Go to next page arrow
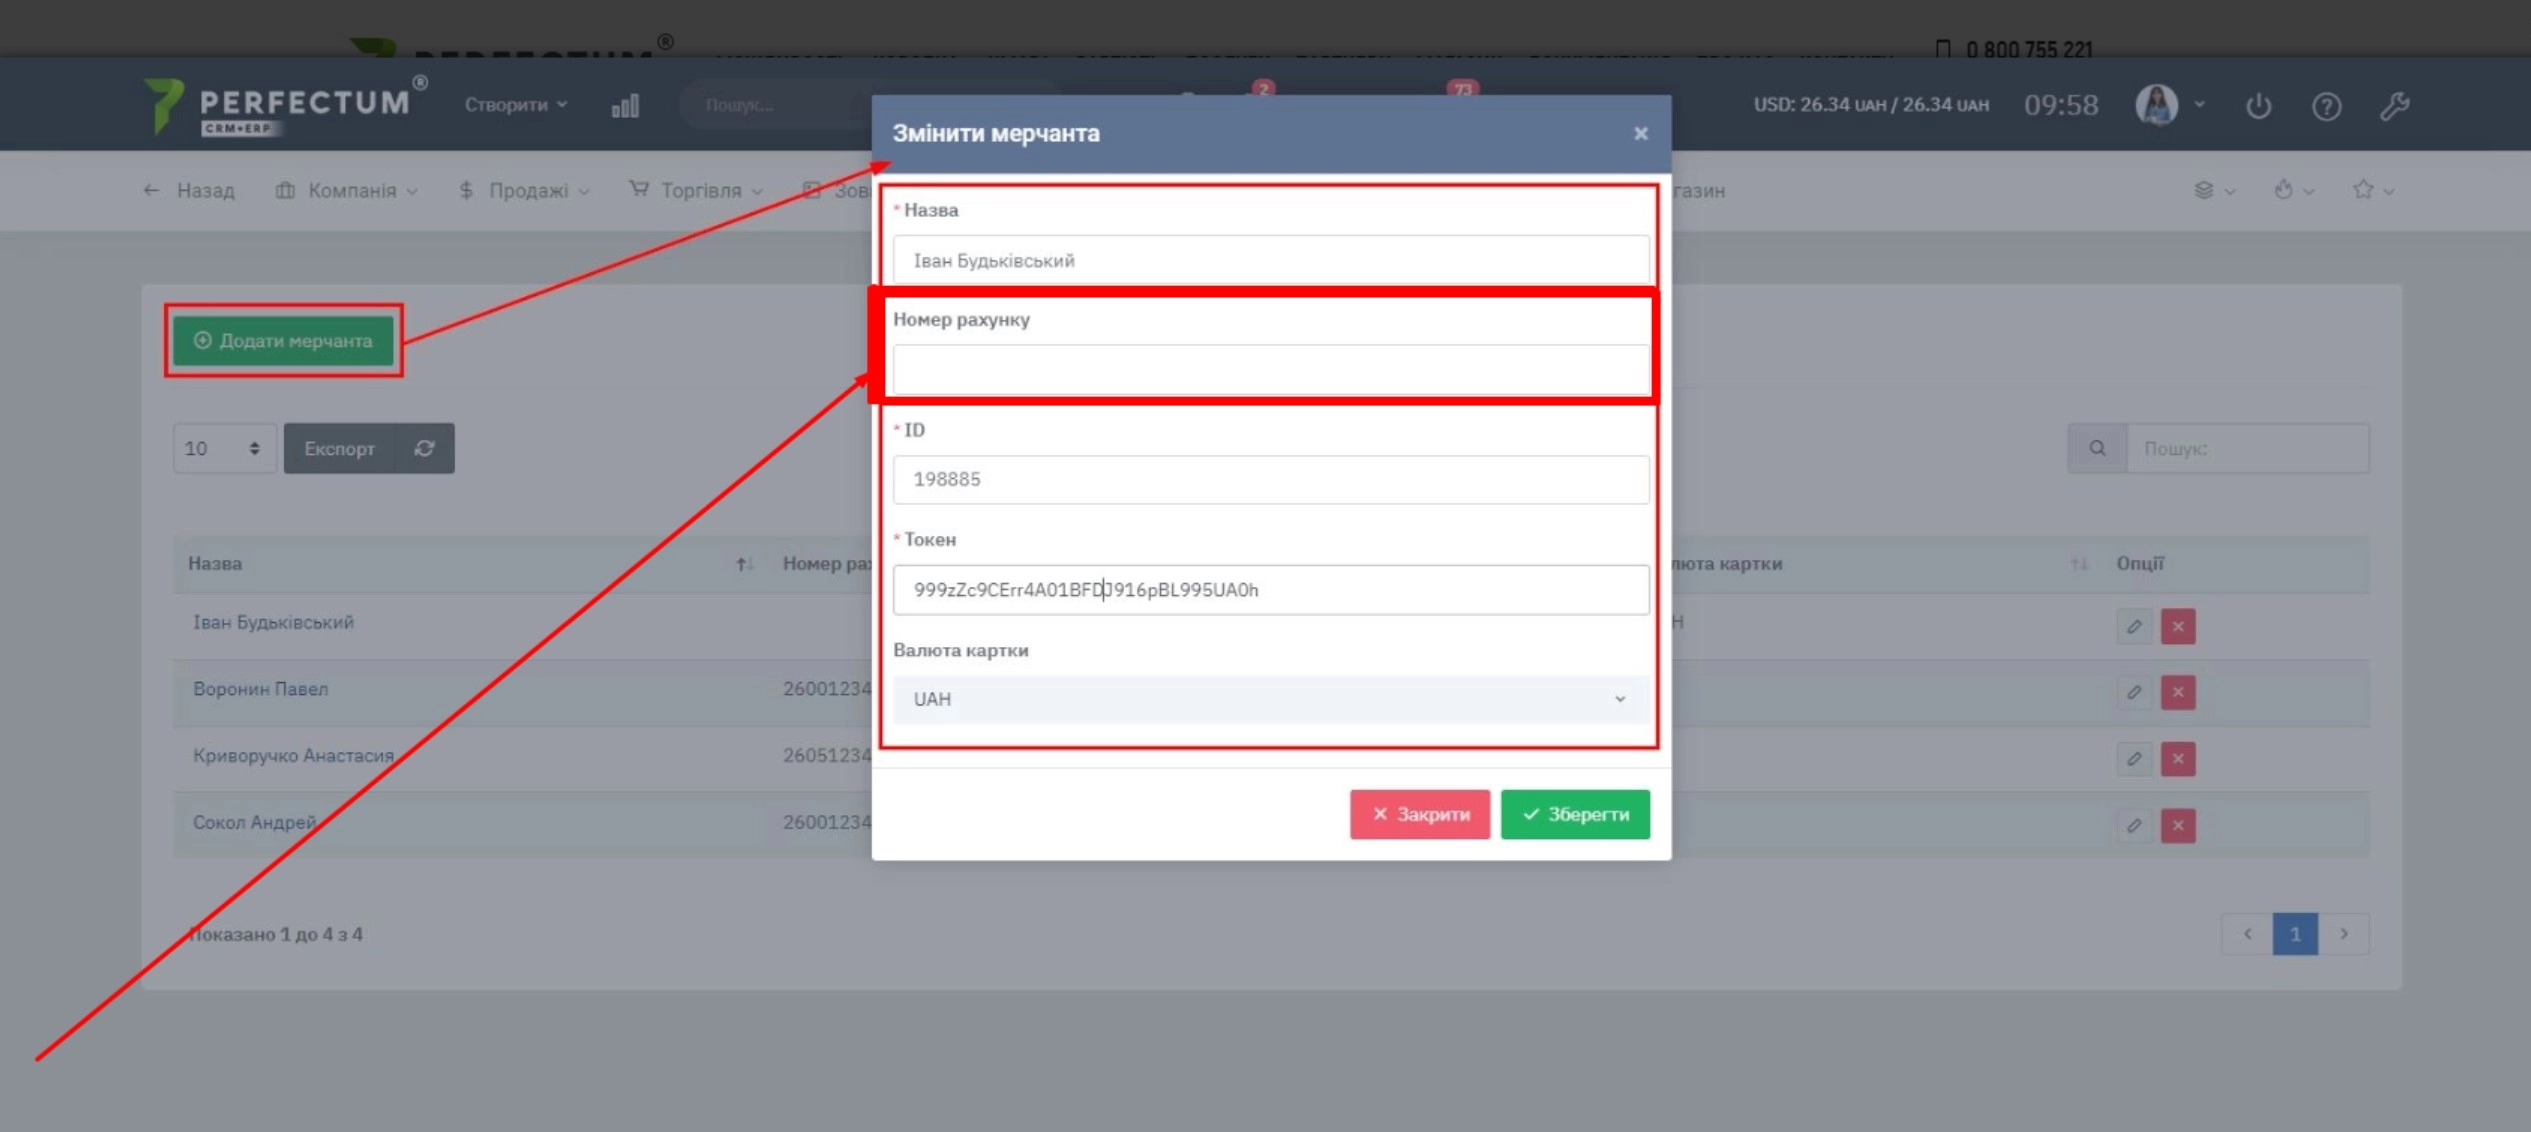Viewport: 2531px width, 1132px height. [2344, 934]
